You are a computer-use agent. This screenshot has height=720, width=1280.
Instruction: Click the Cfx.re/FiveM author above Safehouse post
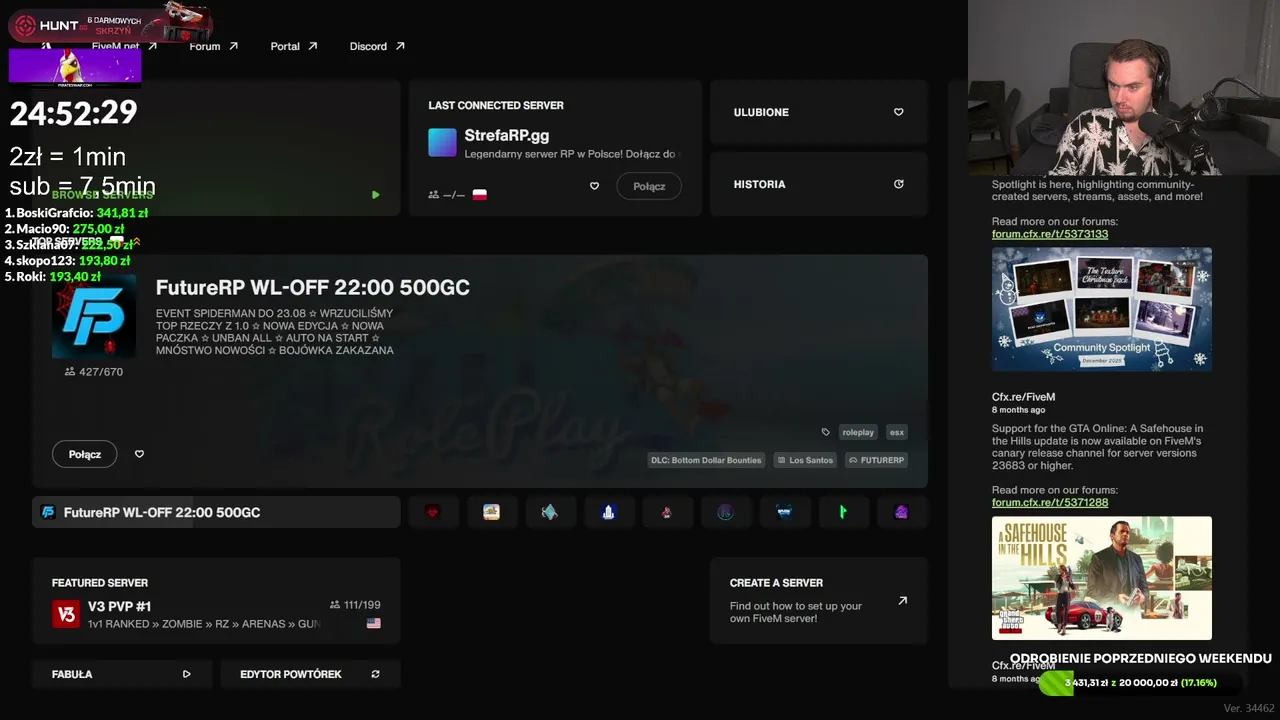pyautogui.click(x=1023, y=397)
